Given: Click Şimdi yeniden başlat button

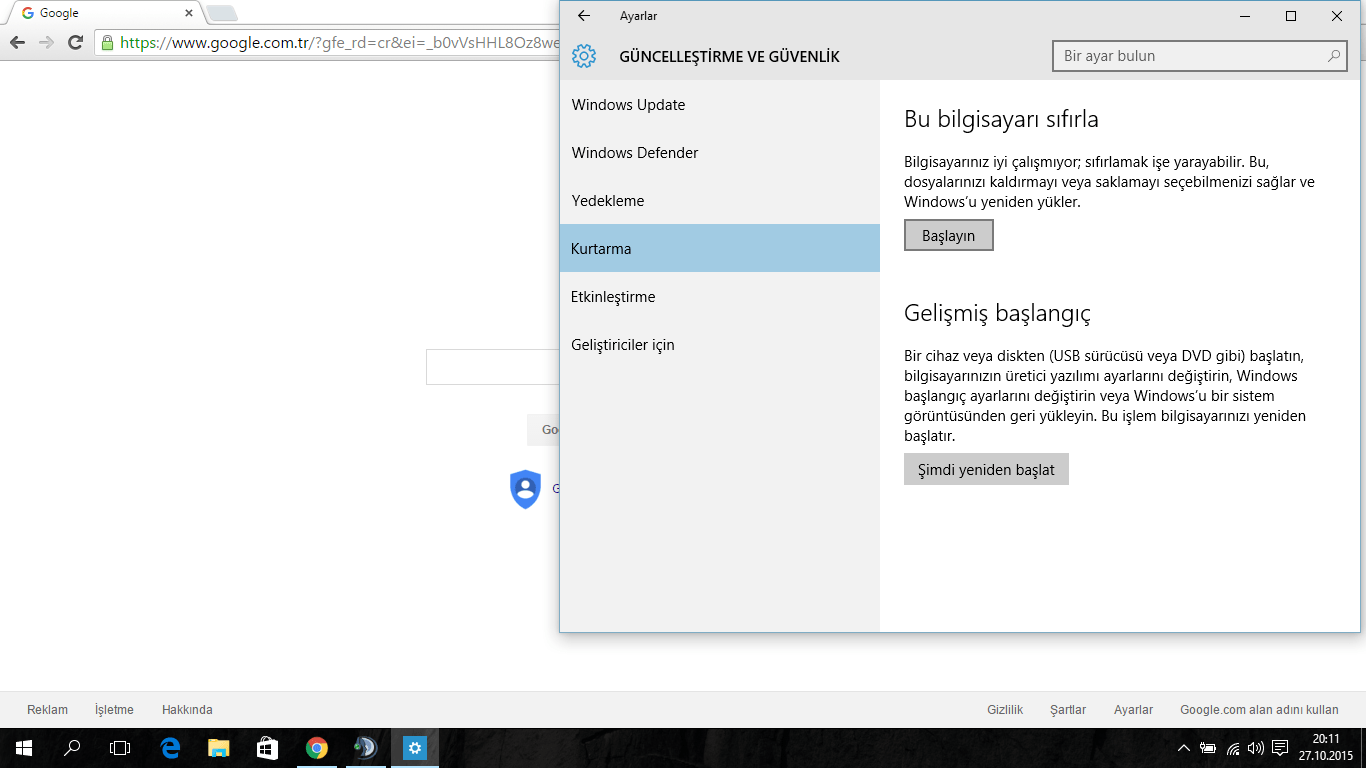Looking at the screenshot, I should click(986, 469).
